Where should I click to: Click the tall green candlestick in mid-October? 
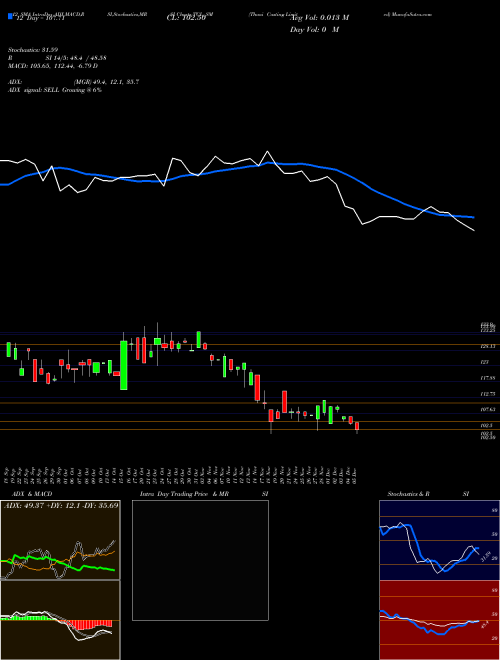pyautogui.click(x=124, y=365)
